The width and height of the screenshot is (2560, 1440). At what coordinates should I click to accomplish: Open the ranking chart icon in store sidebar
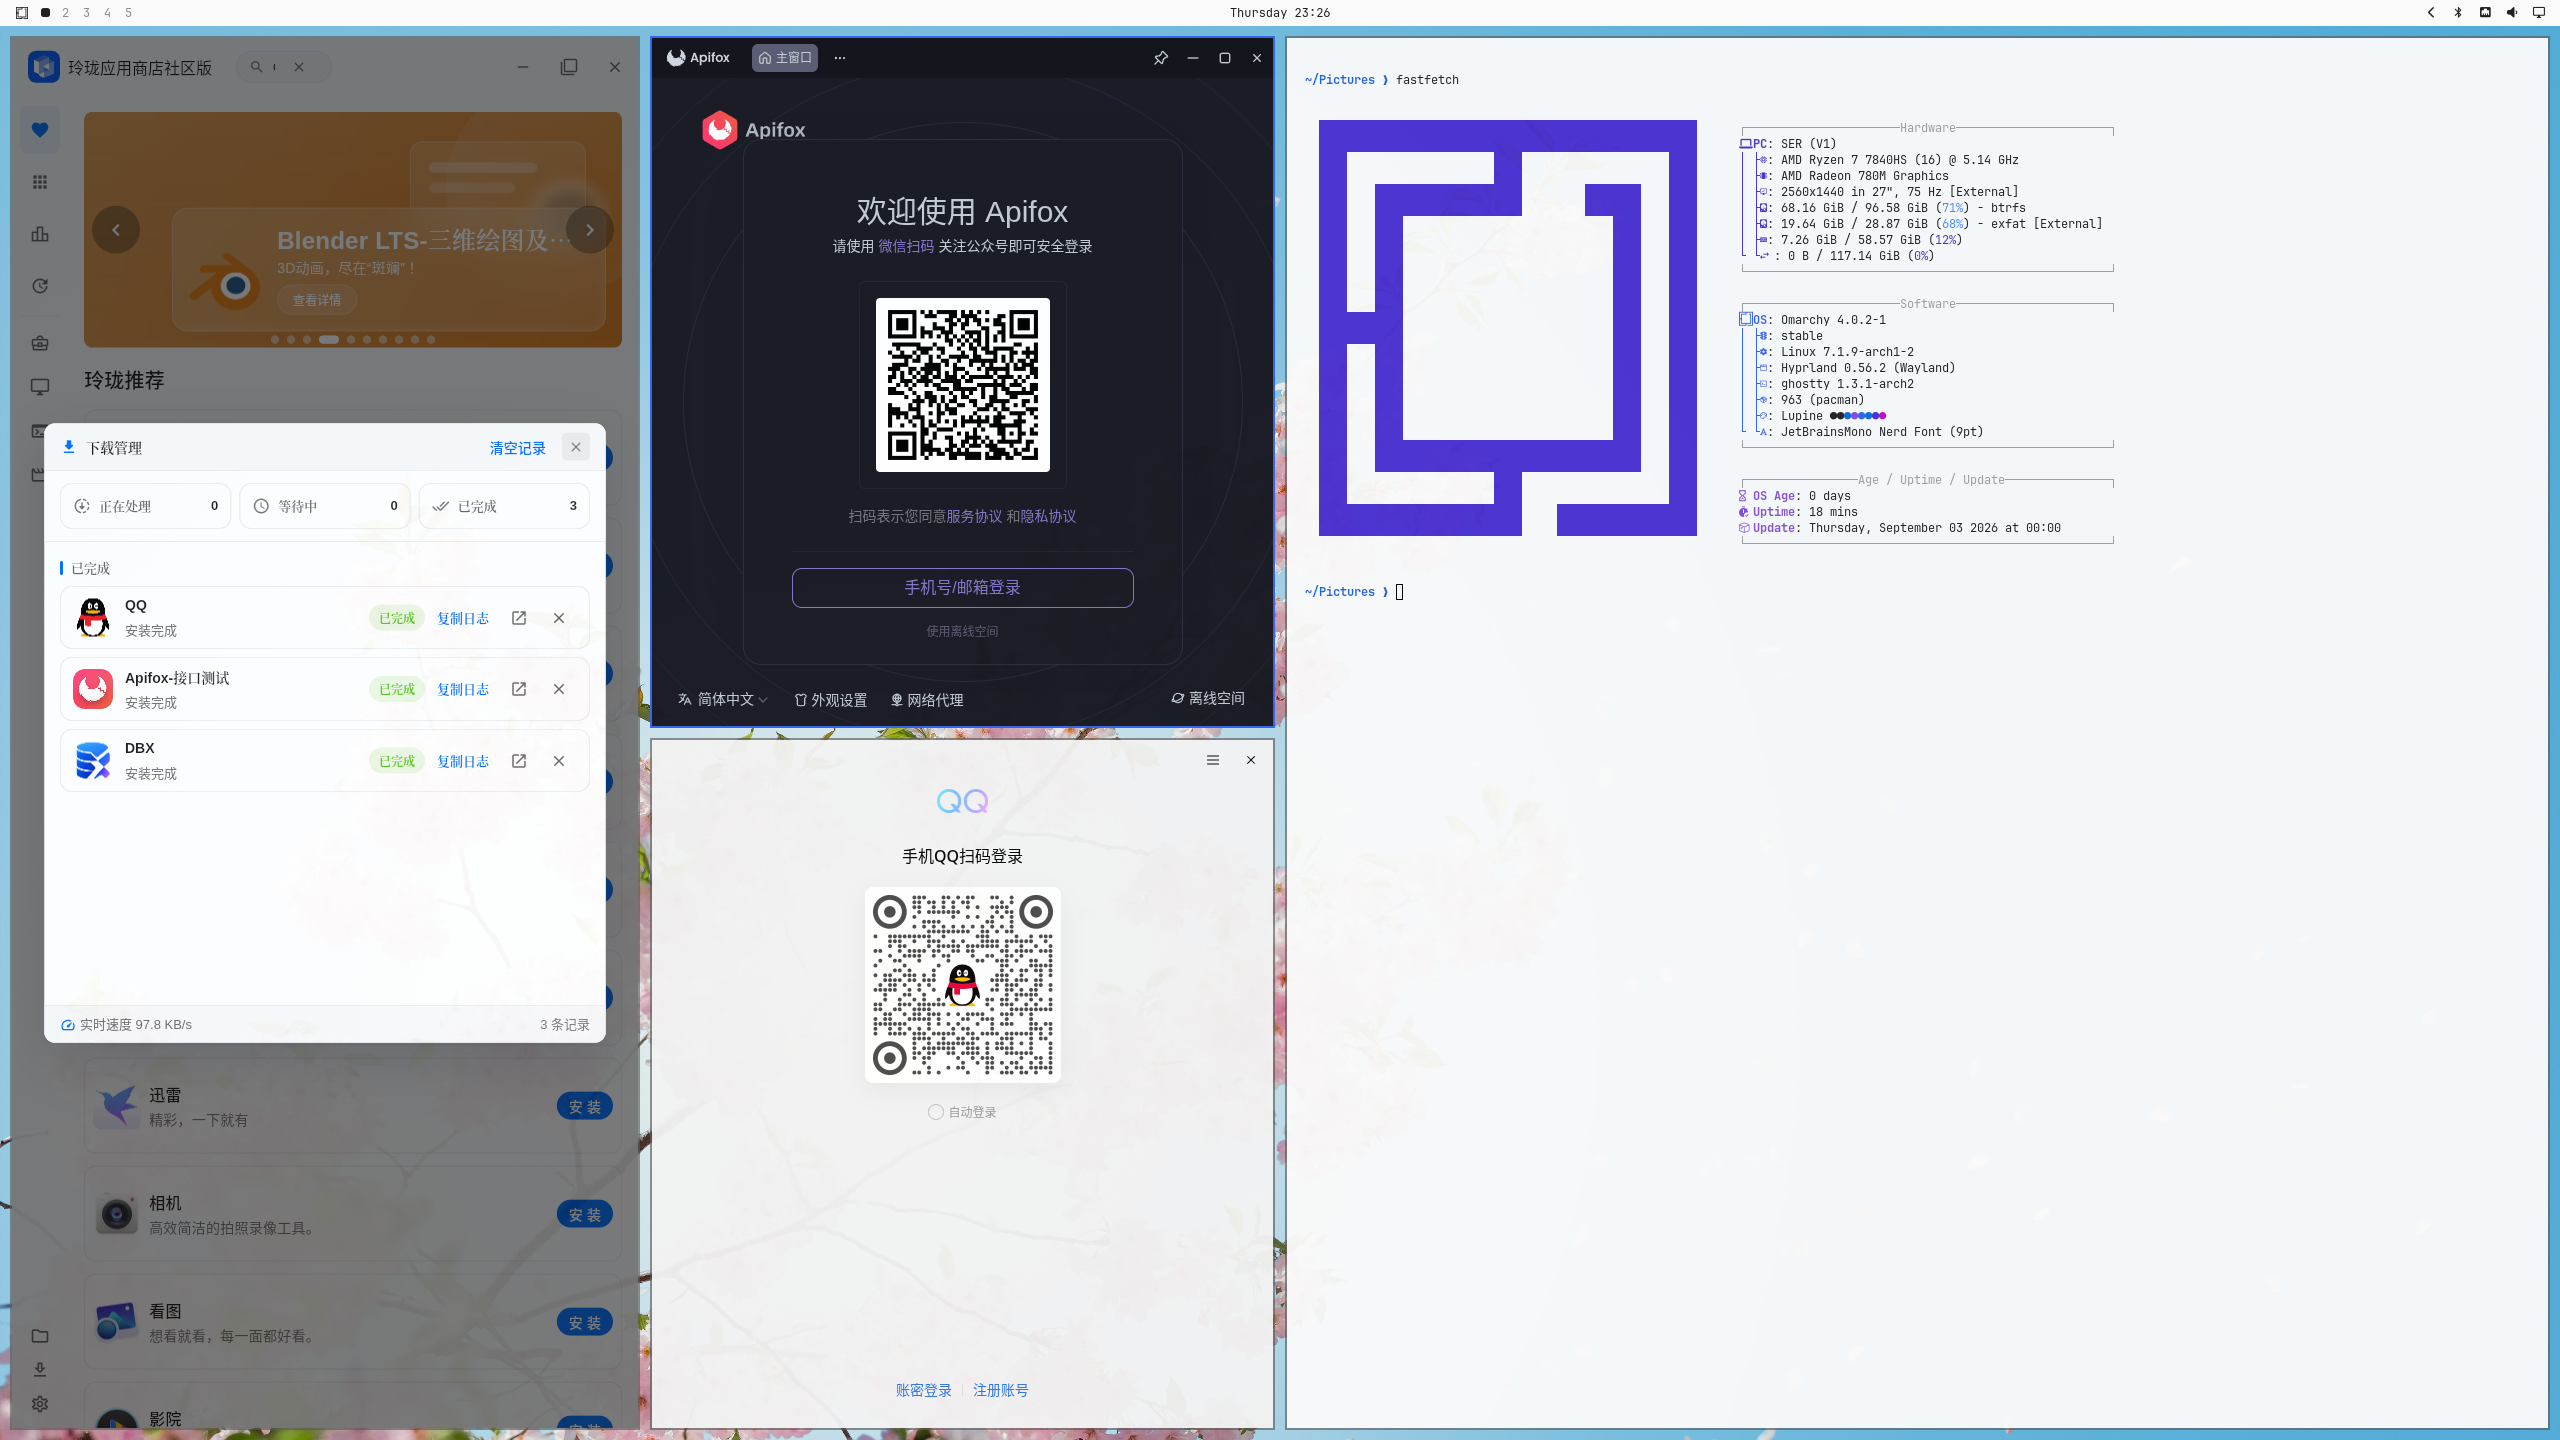click(40, 234)
